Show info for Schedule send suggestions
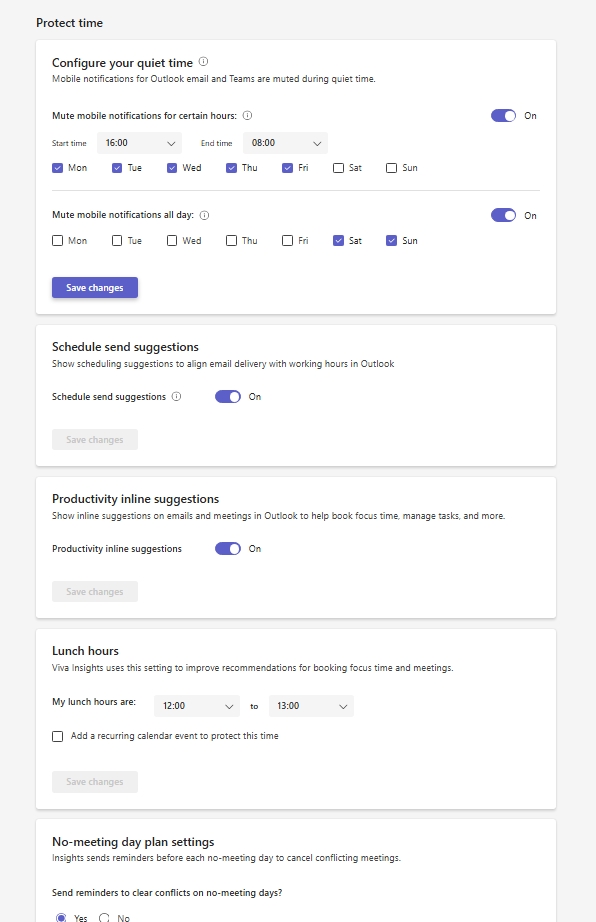The height and width of the screenshot is (922, 596). pyautogui.click(x=176, y=396)
